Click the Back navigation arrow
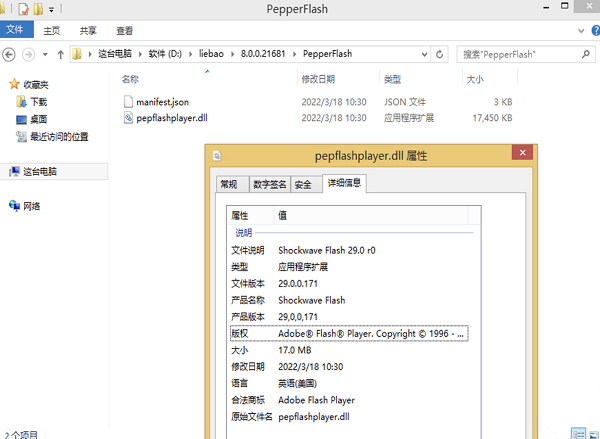600x439 pixels. coord(9,54)
